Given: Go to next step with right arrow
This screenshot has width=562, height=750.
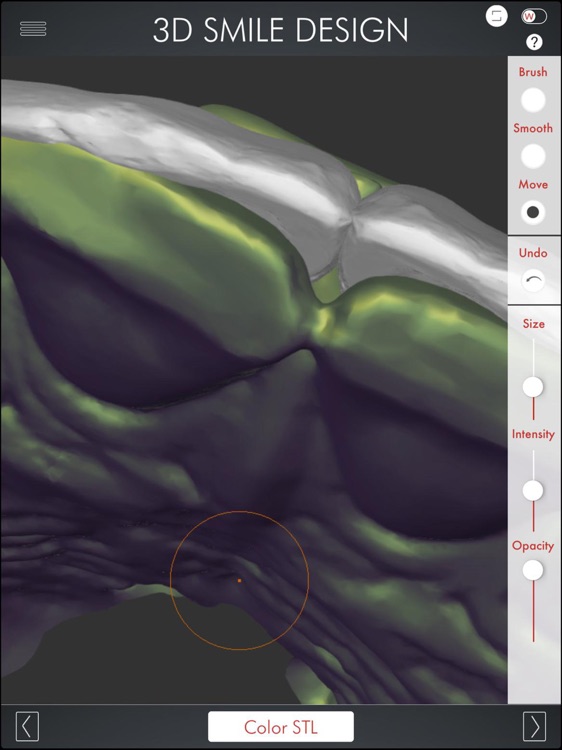Looking at the screenshot, I should [x=534, y=727].
